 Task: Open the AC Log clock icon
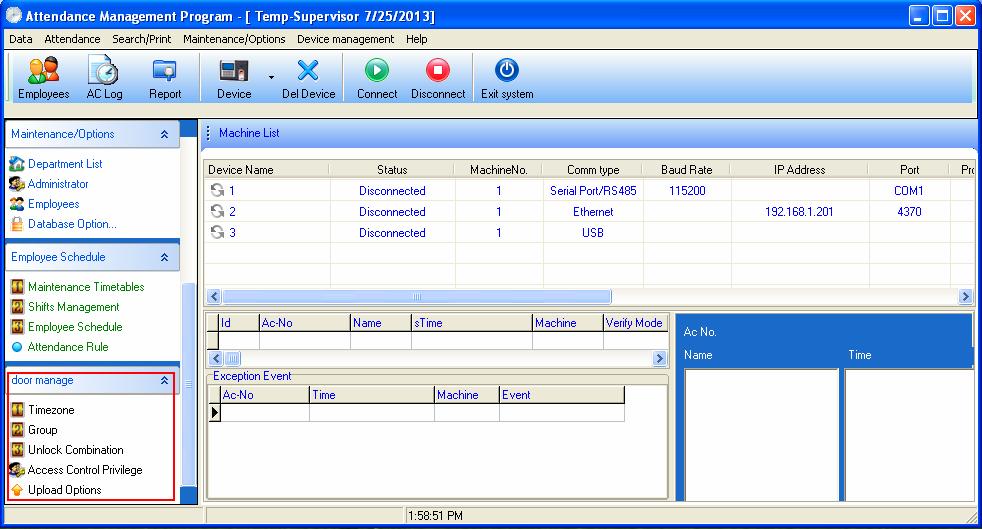pos(103,70)
